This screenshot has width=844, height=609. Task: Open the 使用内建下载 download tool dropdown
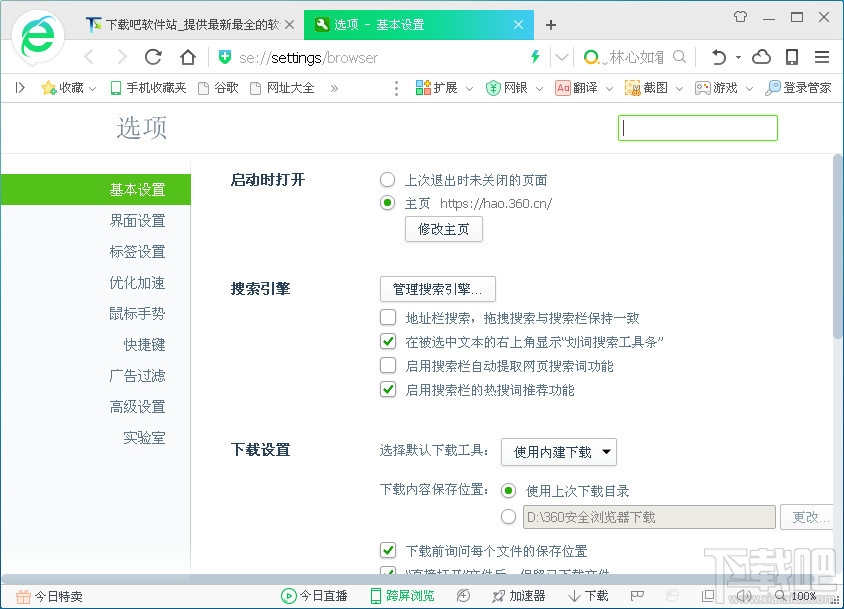[x=558, y=452]
